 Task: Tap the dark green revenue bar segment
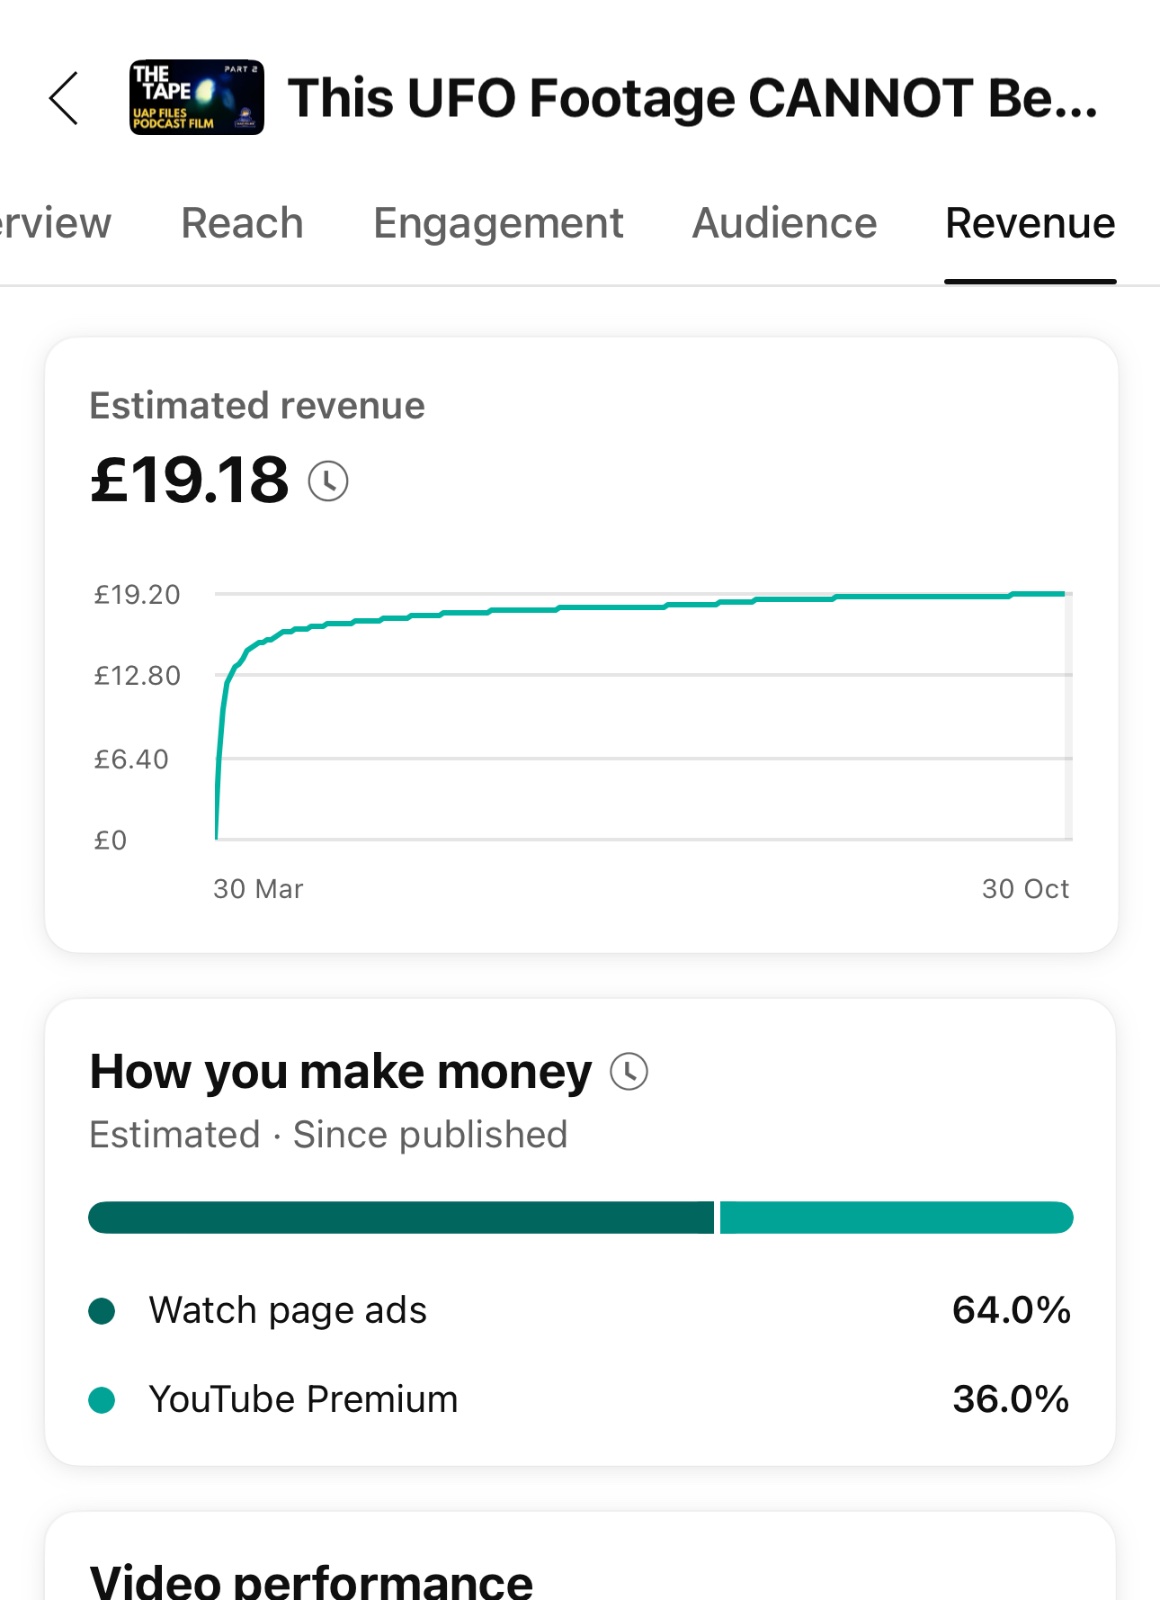[400, 1217]
